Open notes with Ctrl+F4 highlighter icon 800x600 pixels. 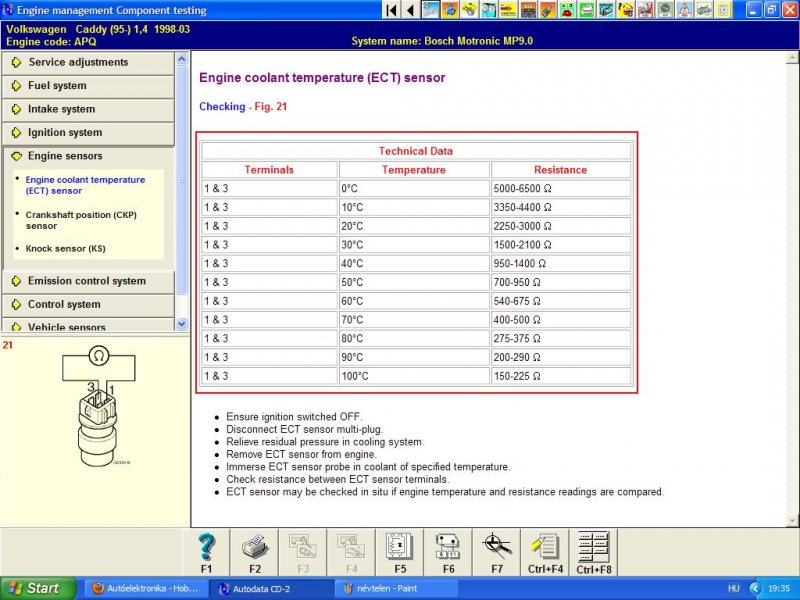click(x=545, y=553)
